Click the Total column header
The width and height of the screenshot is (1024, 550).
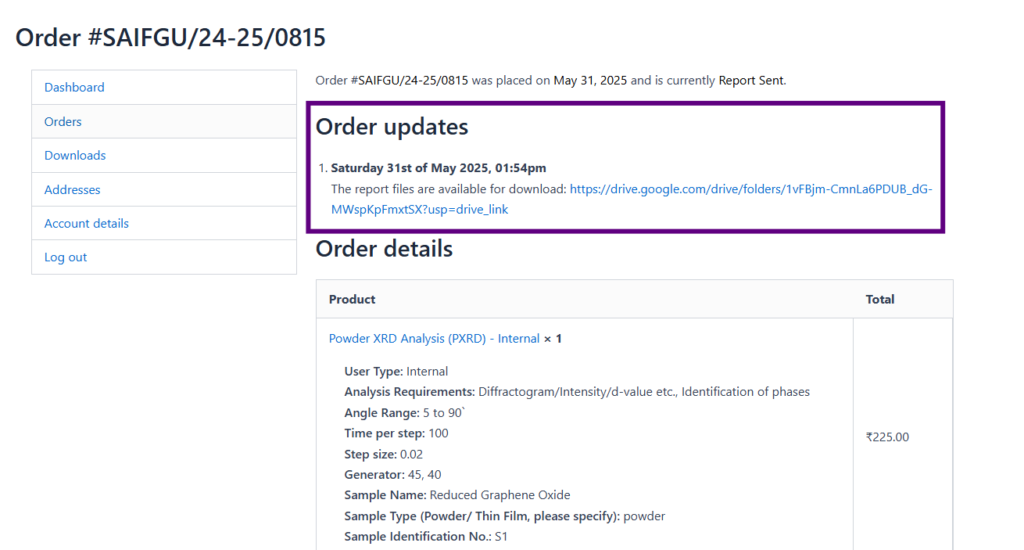click(x=880, y=299)
